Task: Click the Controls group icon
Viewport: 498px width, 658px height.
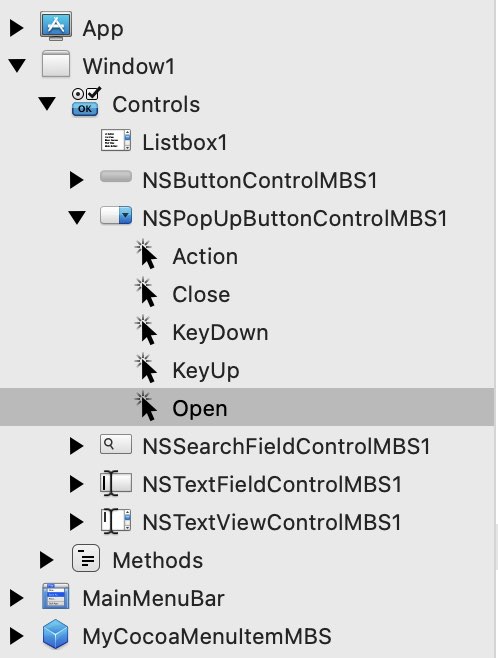Action: point(86,102)
